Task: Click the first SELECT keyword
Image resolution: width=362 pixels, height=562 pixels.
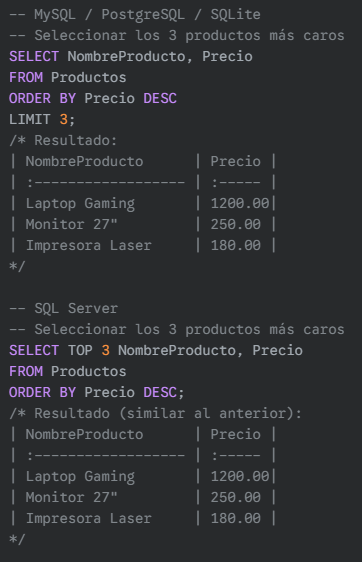Action: point(34,57)
